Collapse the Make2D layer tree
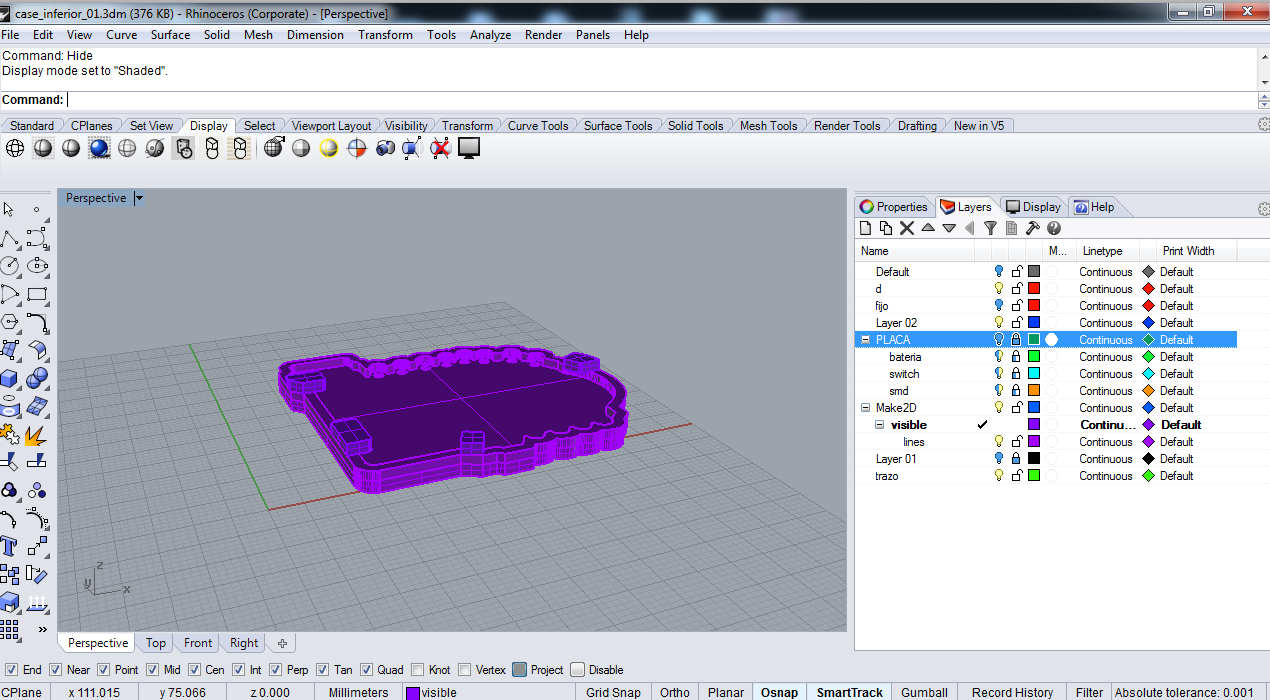Image resolution: width=1270 pixels, height=700 pixels. pos(866,408)
